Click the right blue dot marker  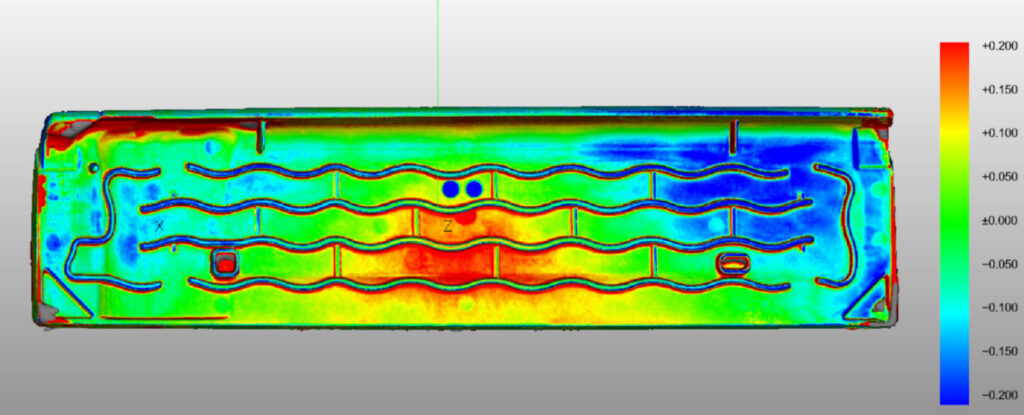pos(474,188)
